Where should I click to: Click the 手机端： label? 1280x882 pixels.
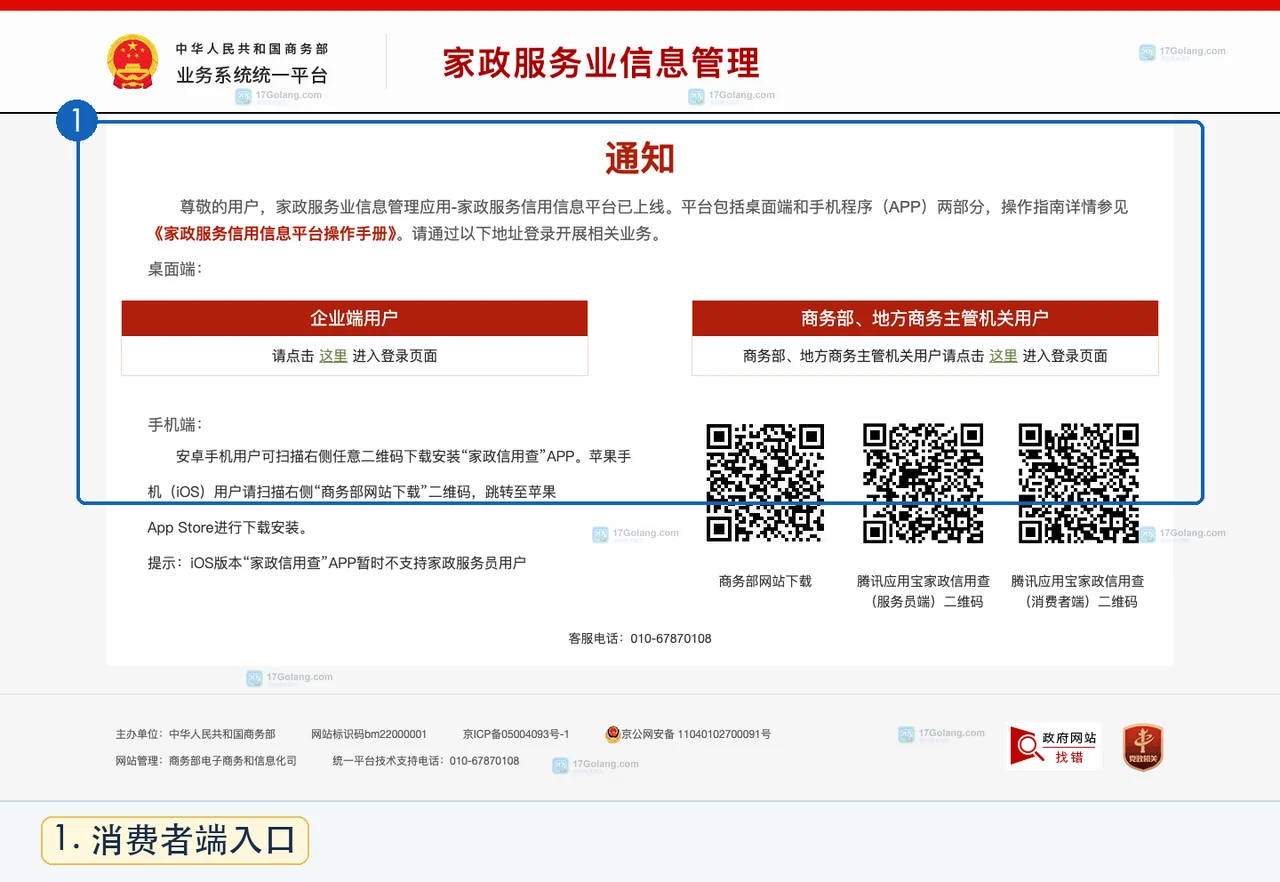point(175,424)
